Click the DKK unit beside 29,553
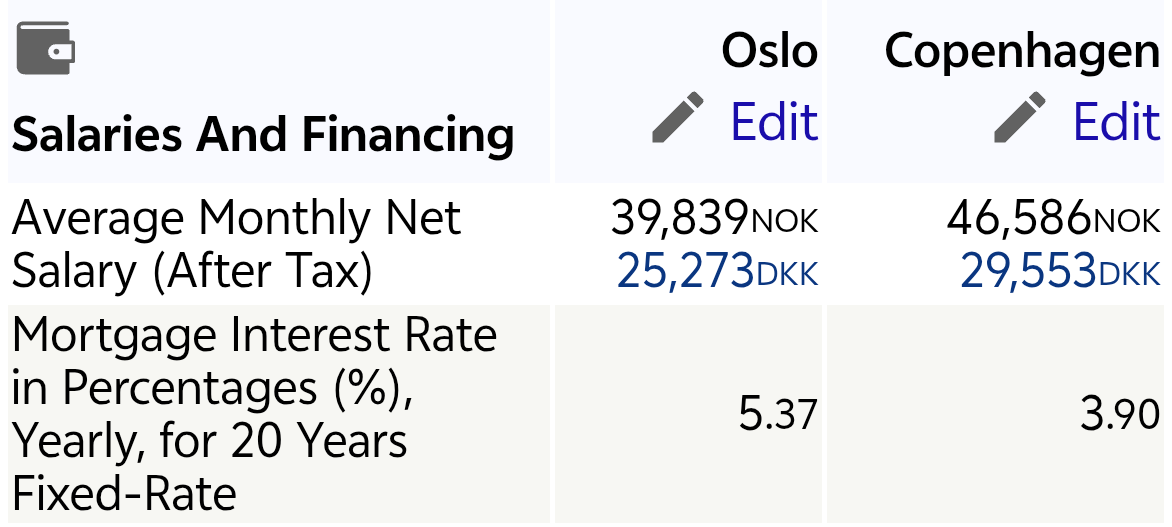Screen dimensions: 1172x527 1130,274
